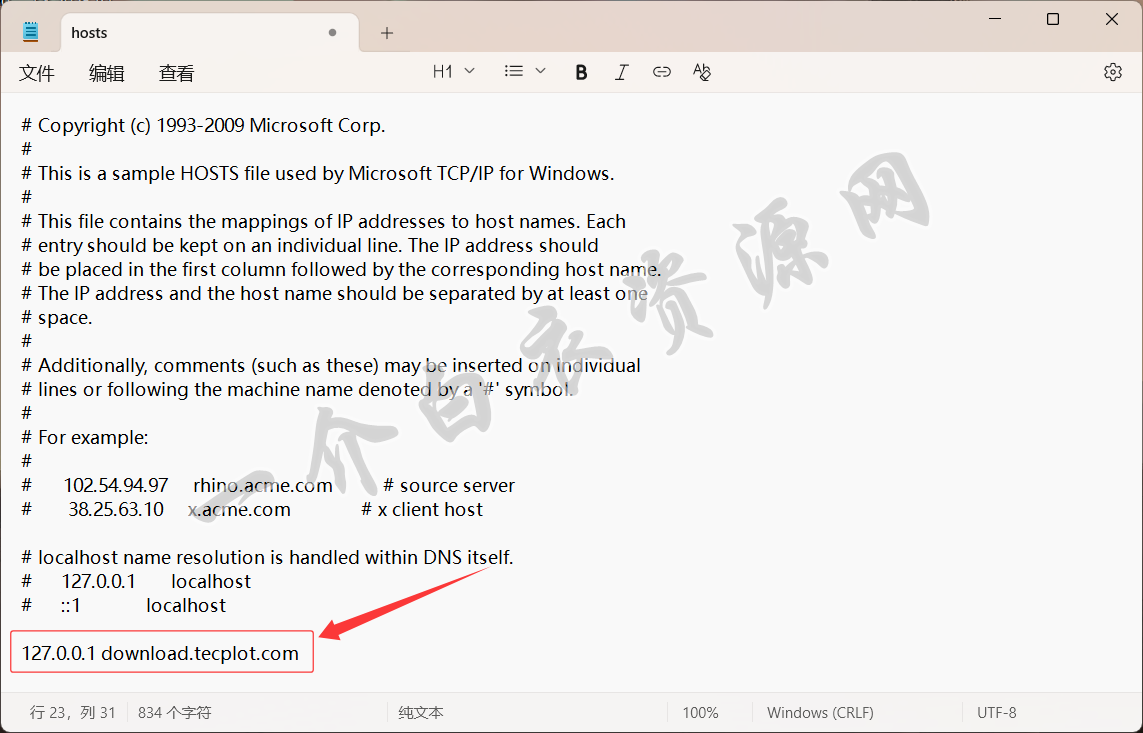1143x733 pixels.
Task: Minimize the Notepad window
Action: (996, 19)
